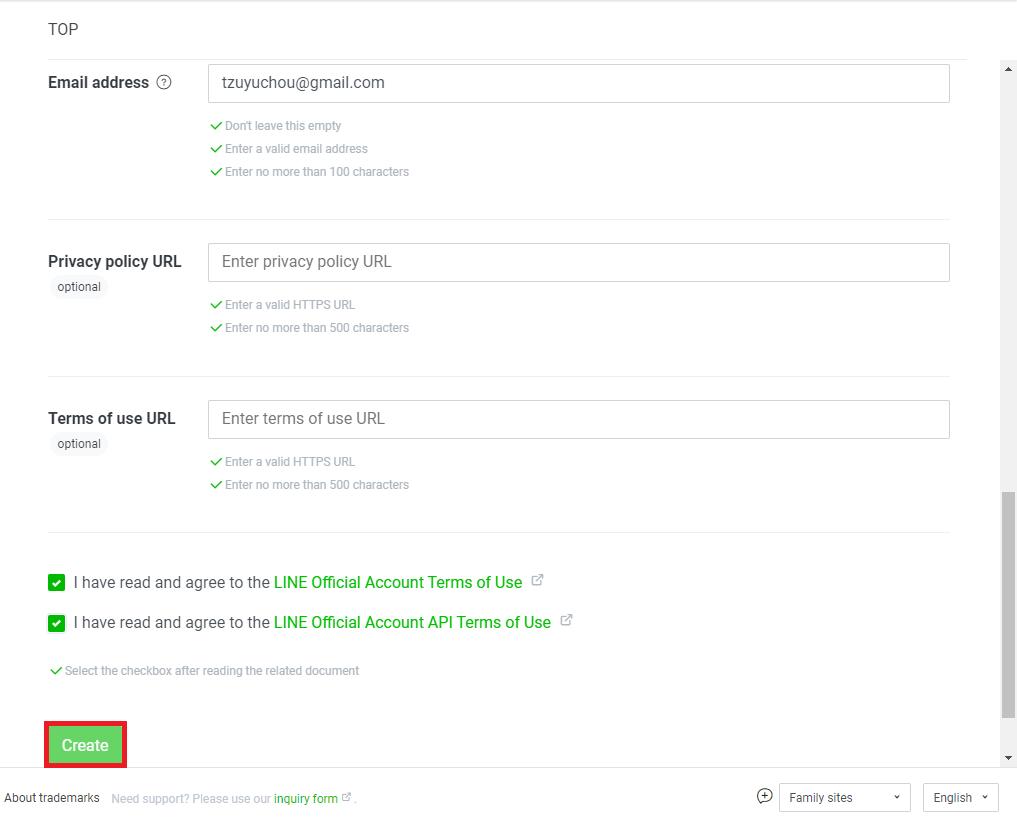
Task: Click the external link icon after inquiry form
Action: coord(346,797)
